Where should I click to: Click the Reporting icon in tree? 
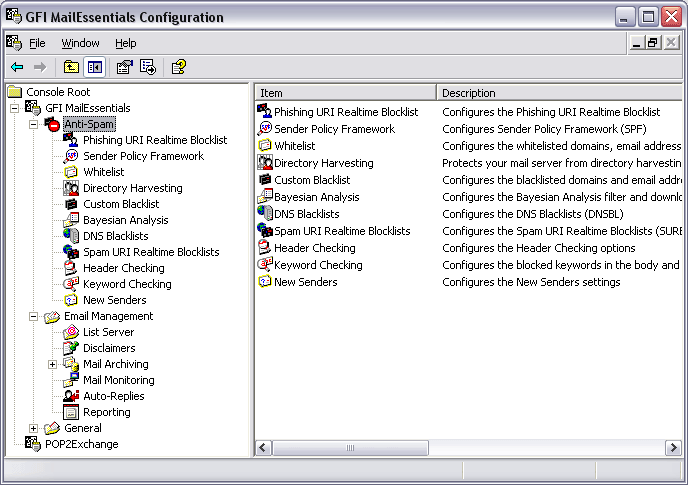[x=71, y=412]
